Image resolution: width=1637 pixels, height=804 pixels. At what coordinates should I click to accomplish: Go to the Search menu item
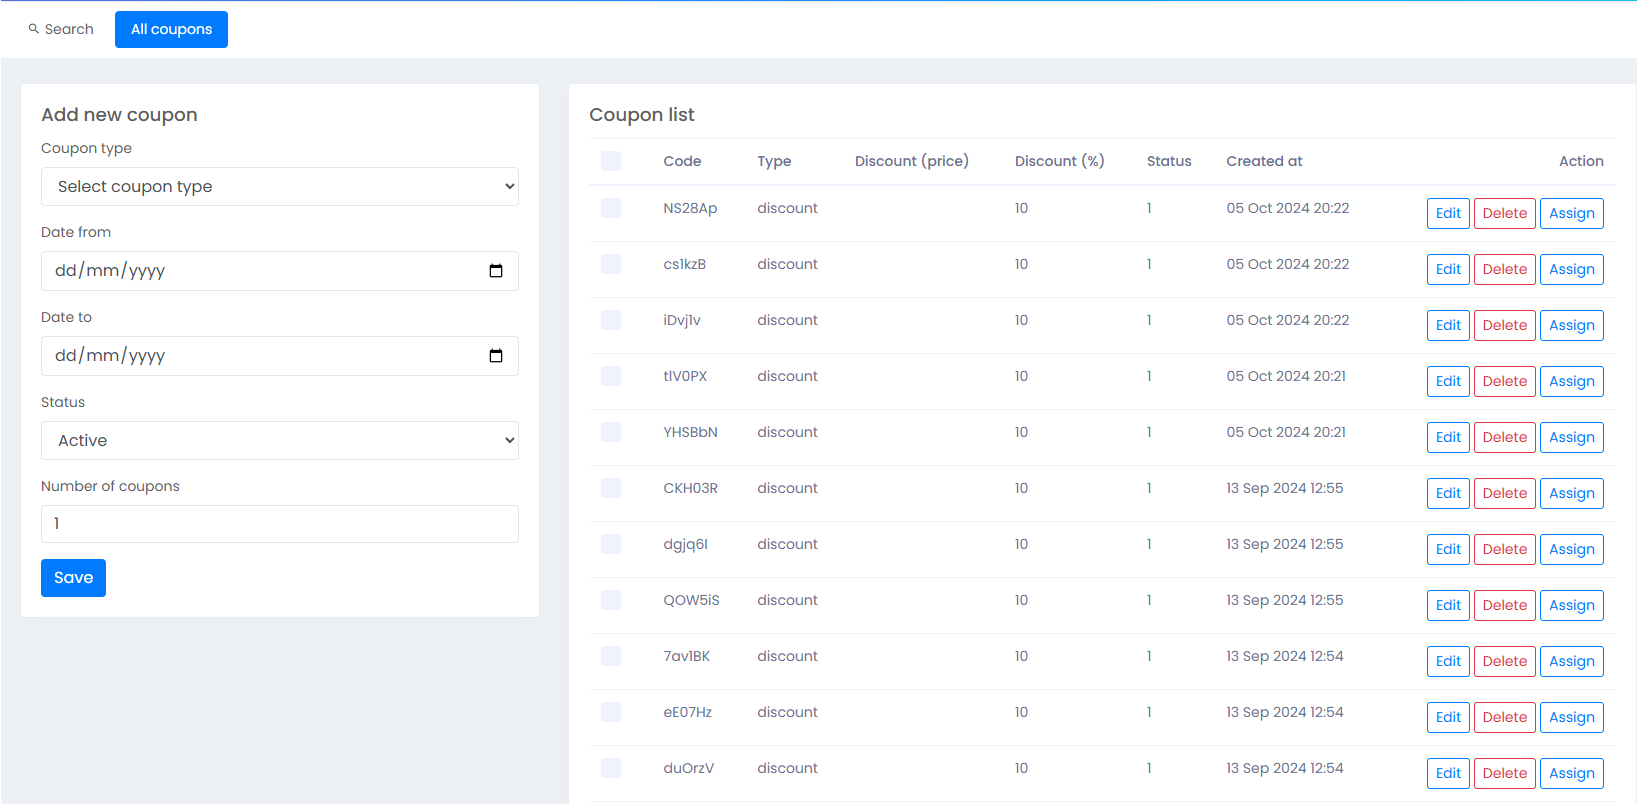coord(68,29)
